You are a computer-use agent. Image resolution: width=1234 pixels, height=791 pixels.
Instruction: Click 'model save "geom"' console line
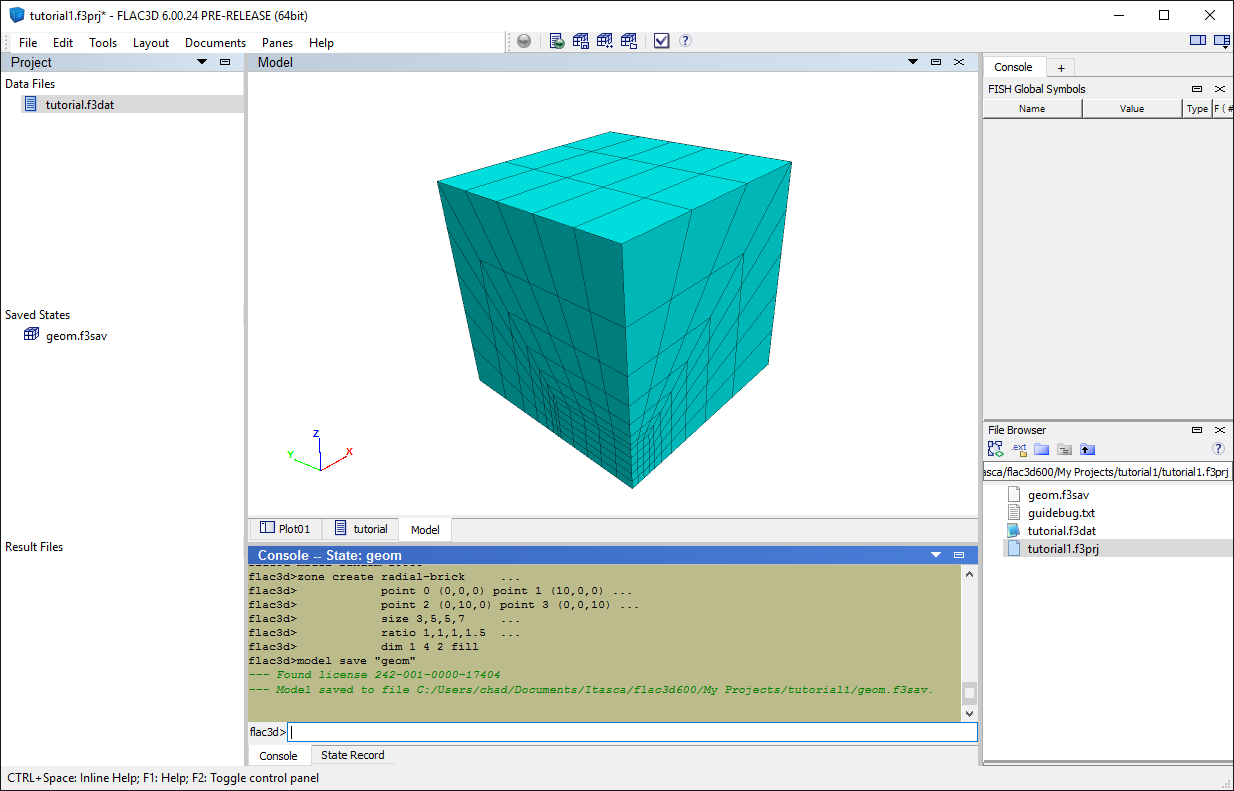pyautogui.click(x=356, y=661)
